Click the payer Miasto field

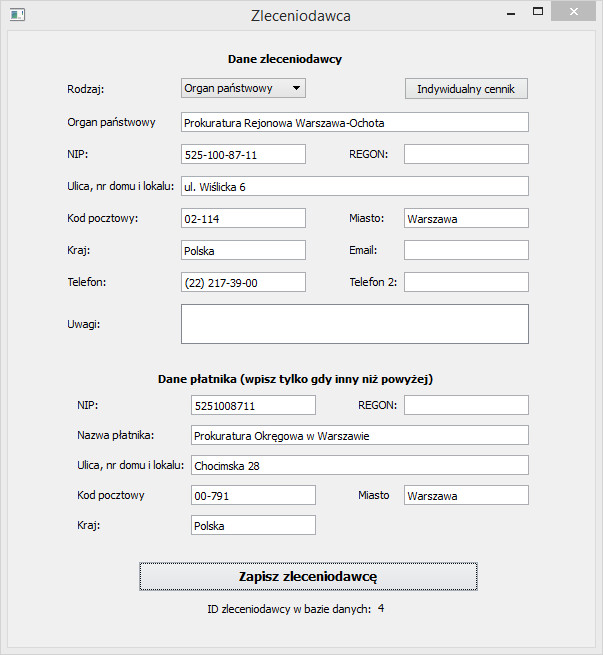tap(466, 495)
